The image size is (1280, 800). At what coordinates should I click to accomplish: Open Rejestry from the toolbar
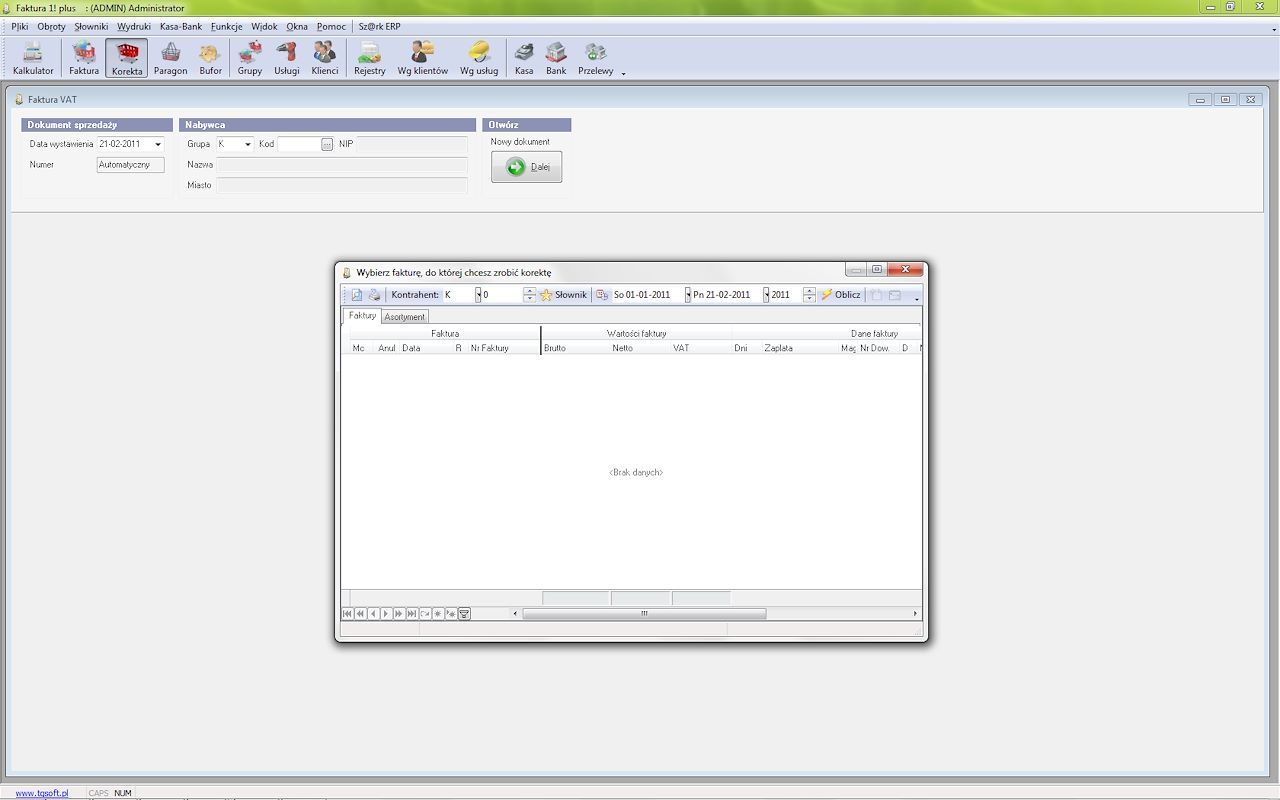pyautogui.click(x=370, y=58)
